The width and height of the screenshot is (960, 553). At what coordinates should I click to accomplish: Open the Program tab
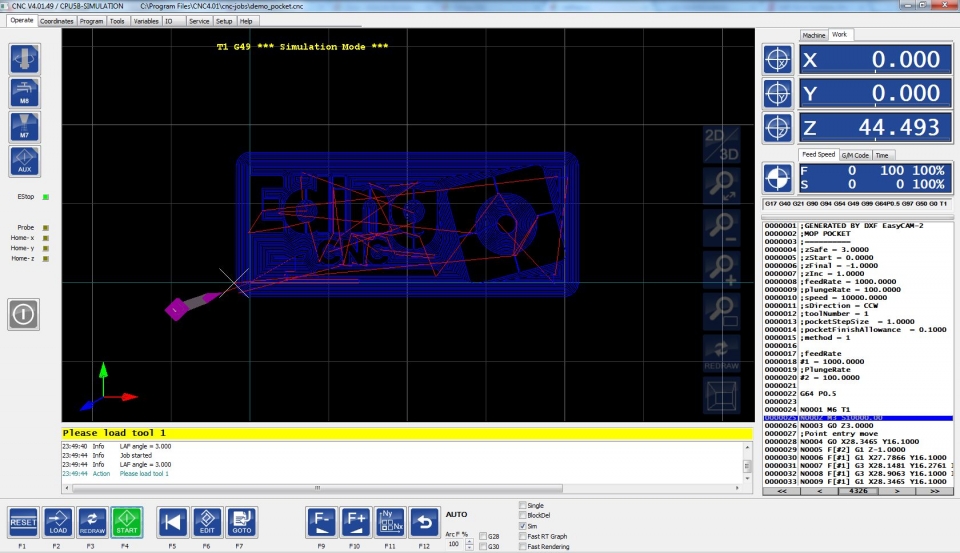point(91,21)
